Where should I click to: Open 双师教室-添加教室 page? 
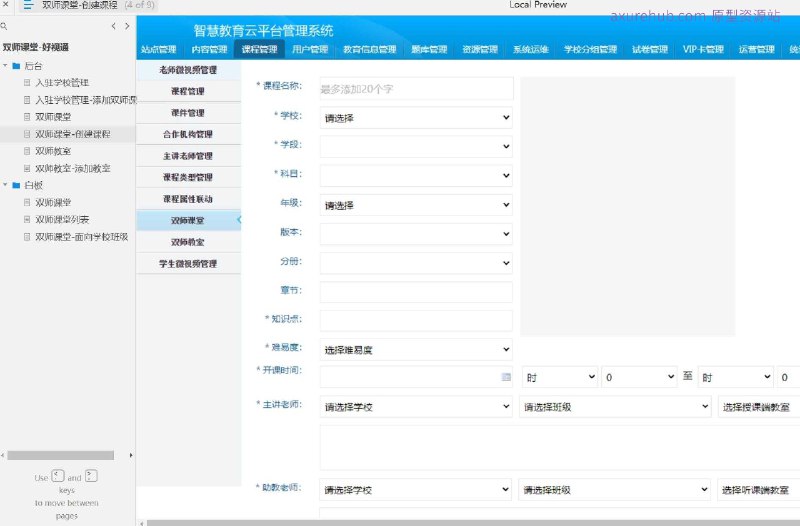pyautogui.click(x=72, y=168)
